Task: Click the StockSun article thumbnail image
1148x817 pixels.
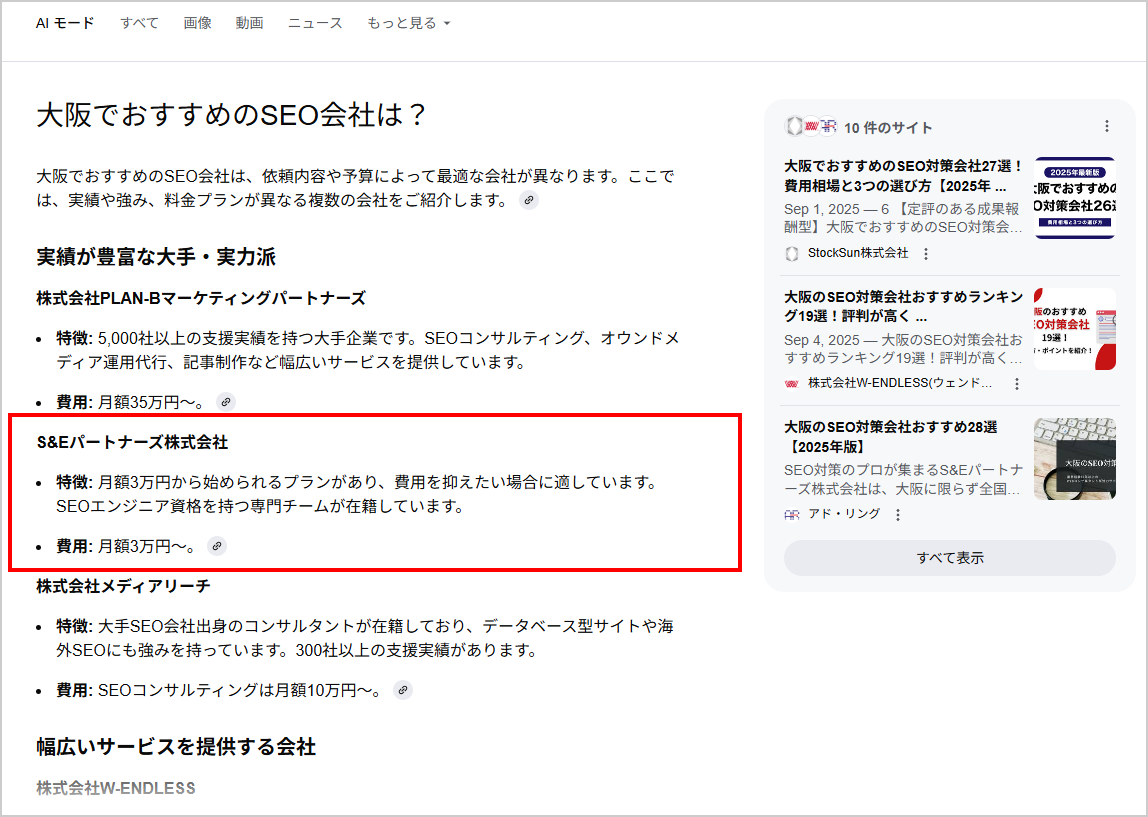Action: coord(1075,198)
